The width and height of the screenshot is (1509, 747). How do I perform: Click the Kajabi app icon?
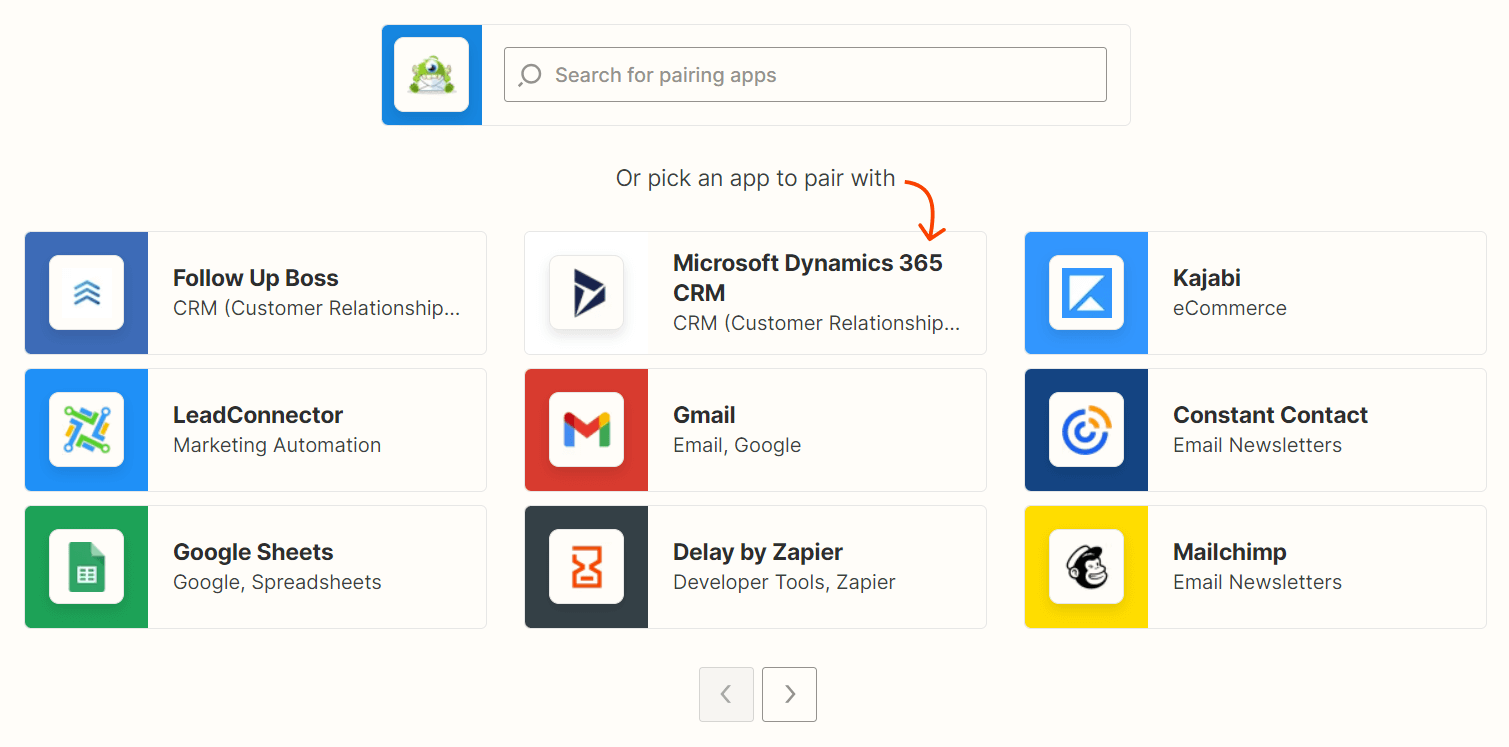tap(1086, 293)
